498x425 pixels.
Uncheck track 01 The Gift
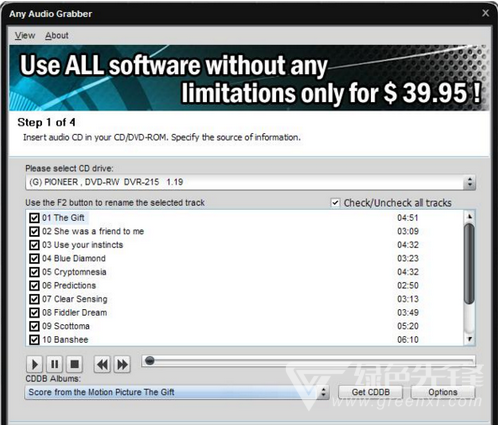point(34,218)
